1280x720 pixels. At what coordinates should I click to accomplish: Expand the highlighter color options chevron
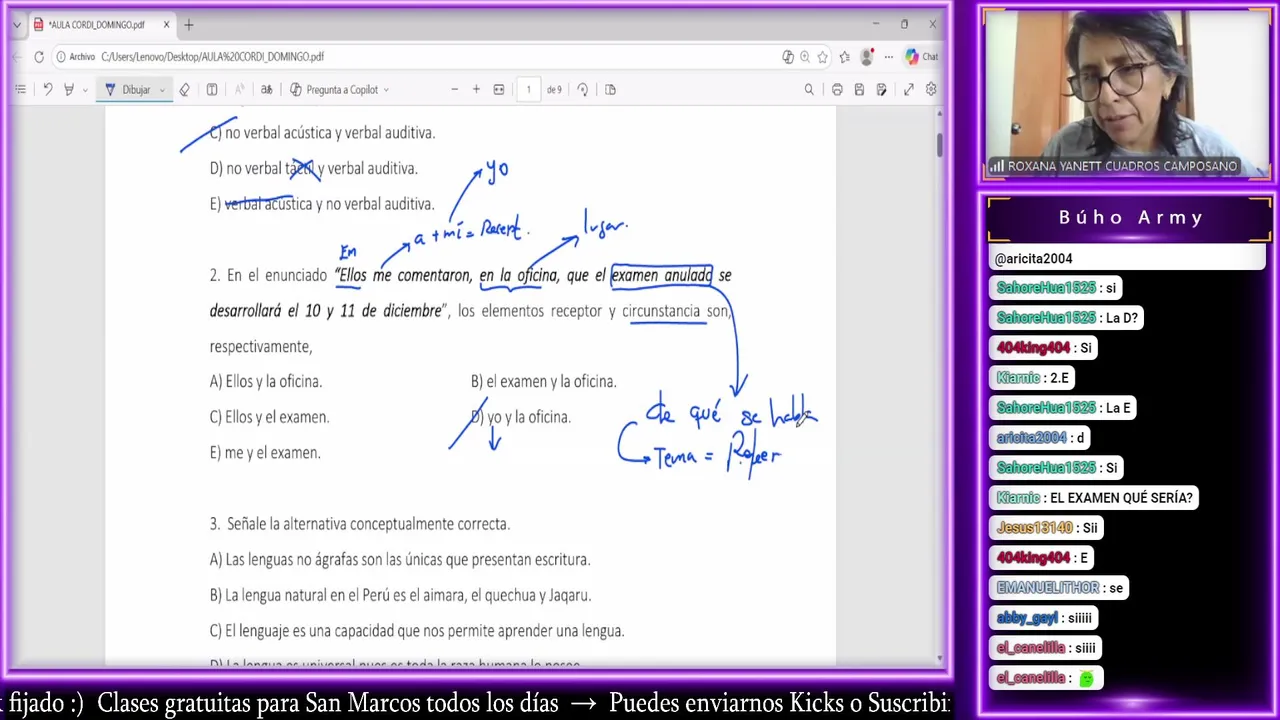(x=85, y=90)
